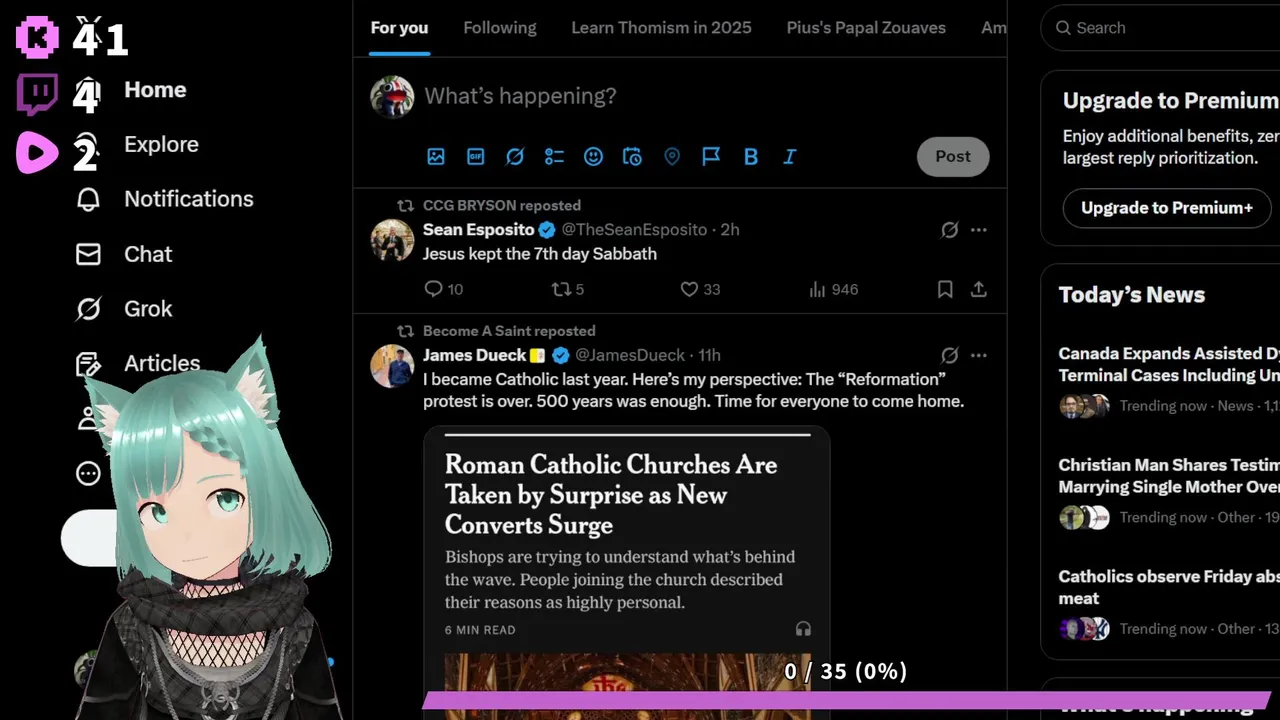Viewport: 1280px width, 720px height.
Task: Open more options on Sean Esposito's post
Action: [979, 230]
